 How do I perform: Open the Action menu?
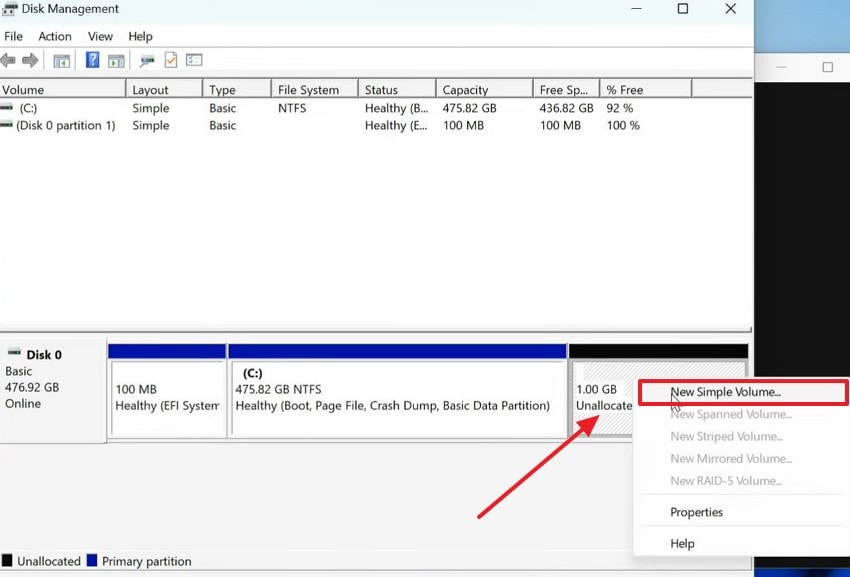tap(55, 36)
